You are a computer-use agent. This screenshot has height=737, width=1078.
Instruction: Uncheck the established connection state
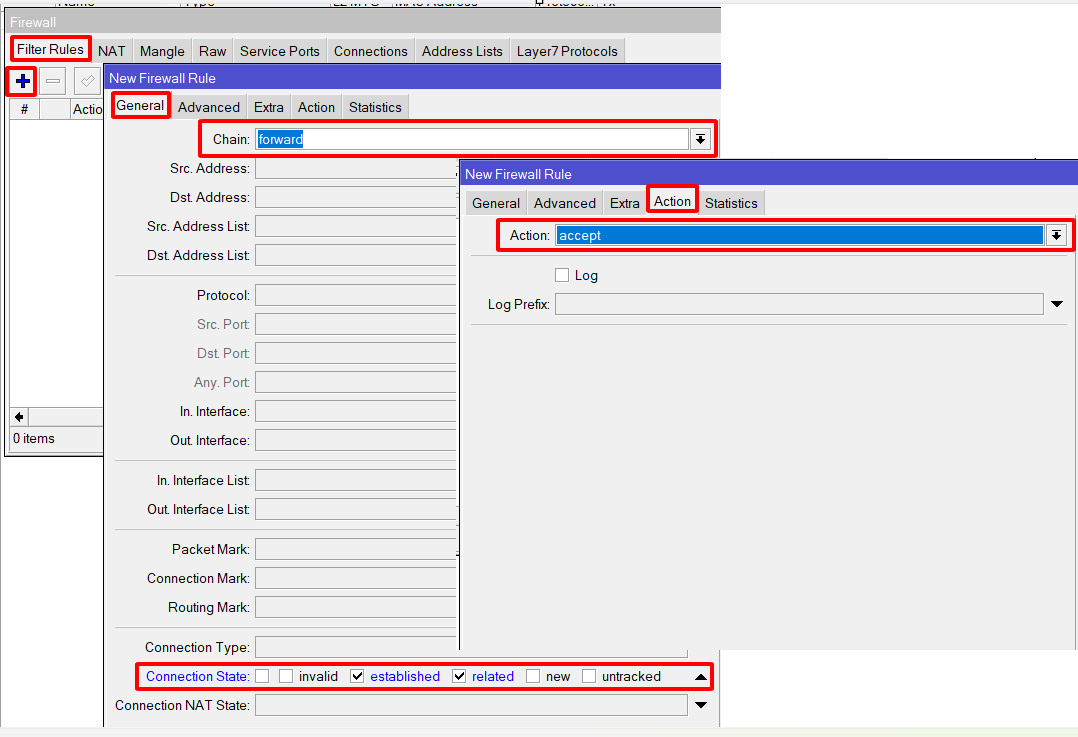click(x=357, y=676)
